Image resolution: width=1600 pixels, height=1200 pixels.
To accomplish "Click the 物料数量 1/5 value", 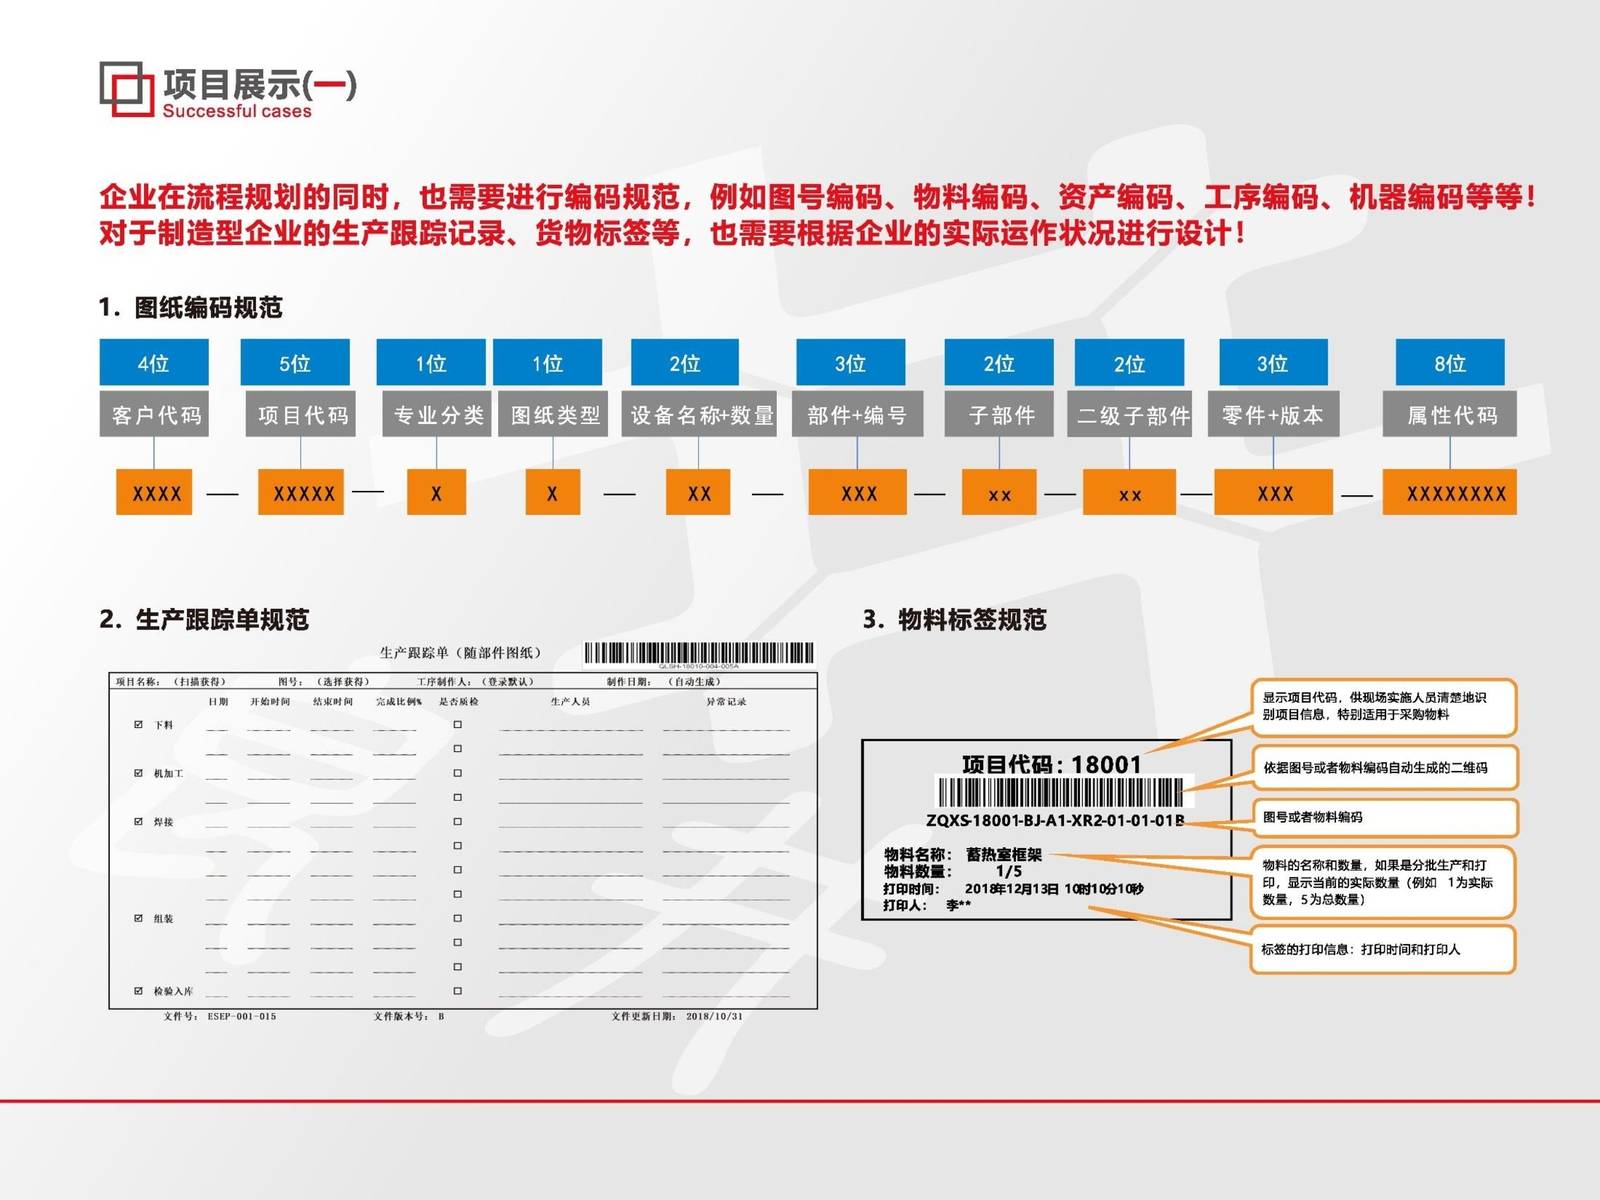I will pyautogui.click(x=999, y=871).
